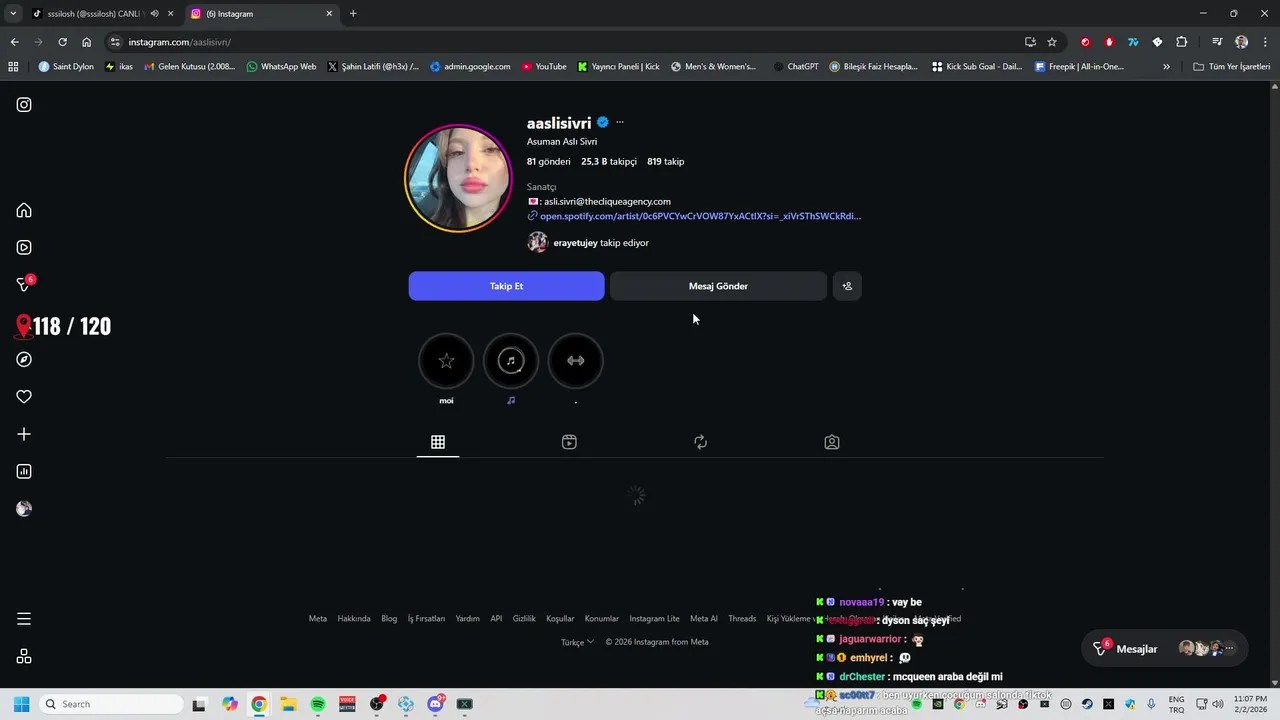Switch to tagged photos tab
1280x720 pixels.
pyautogui.click(x=832, y=442)
